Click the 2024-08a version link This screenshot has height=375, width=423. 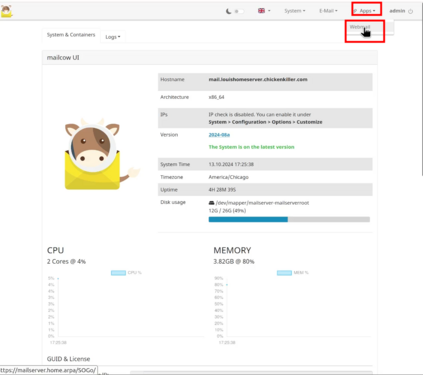(219, 135)
